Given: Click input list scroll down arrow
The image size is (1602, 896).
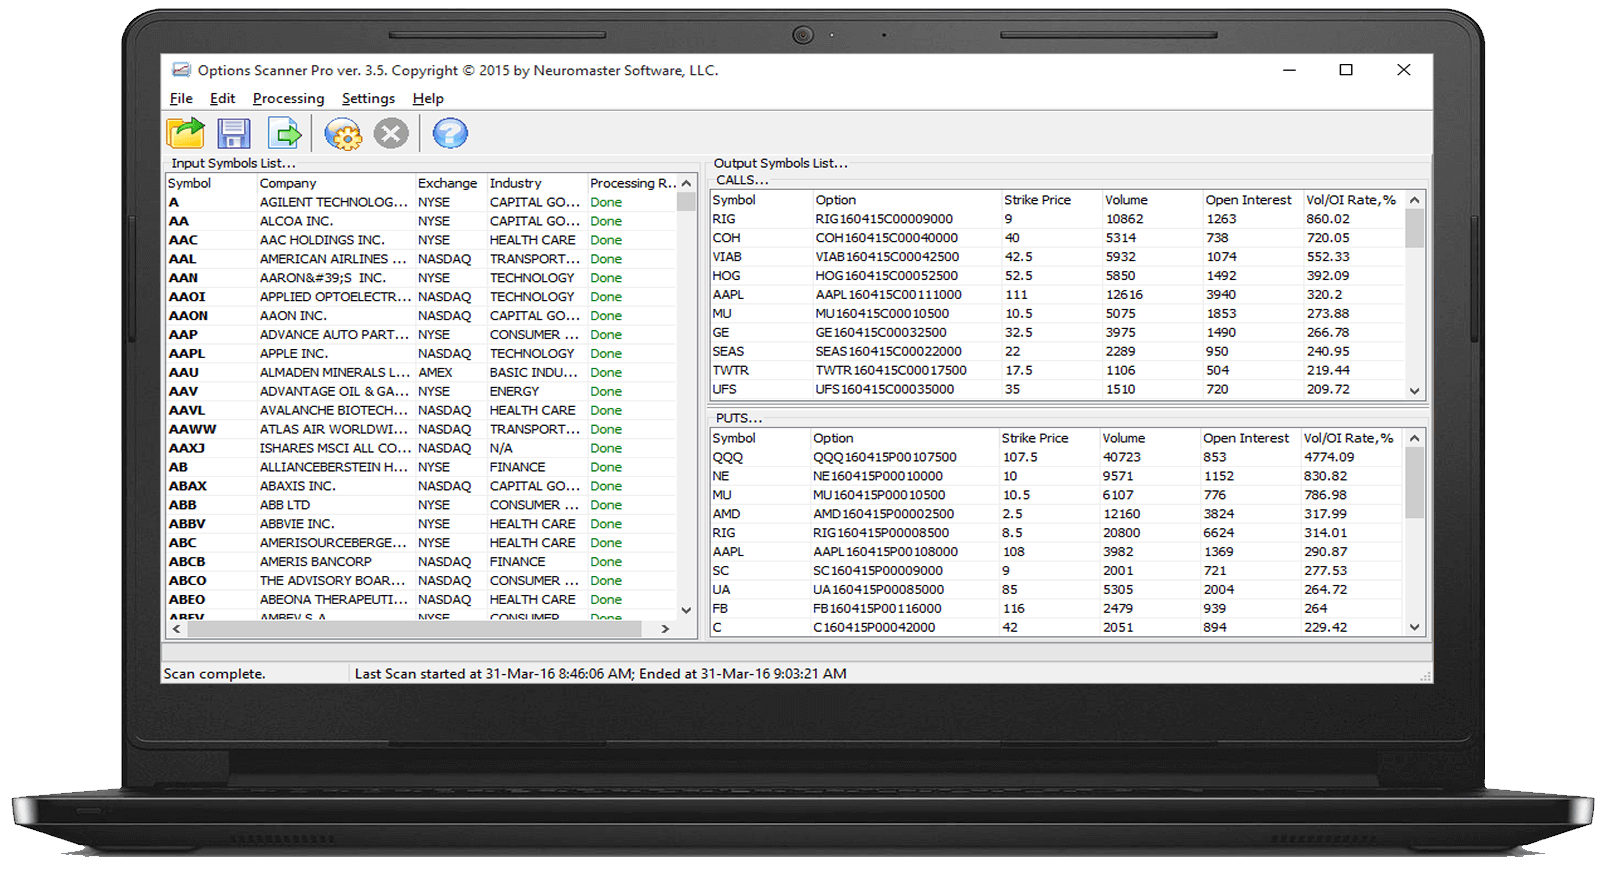Looking at the screenshot, I should tap(686, 610).
